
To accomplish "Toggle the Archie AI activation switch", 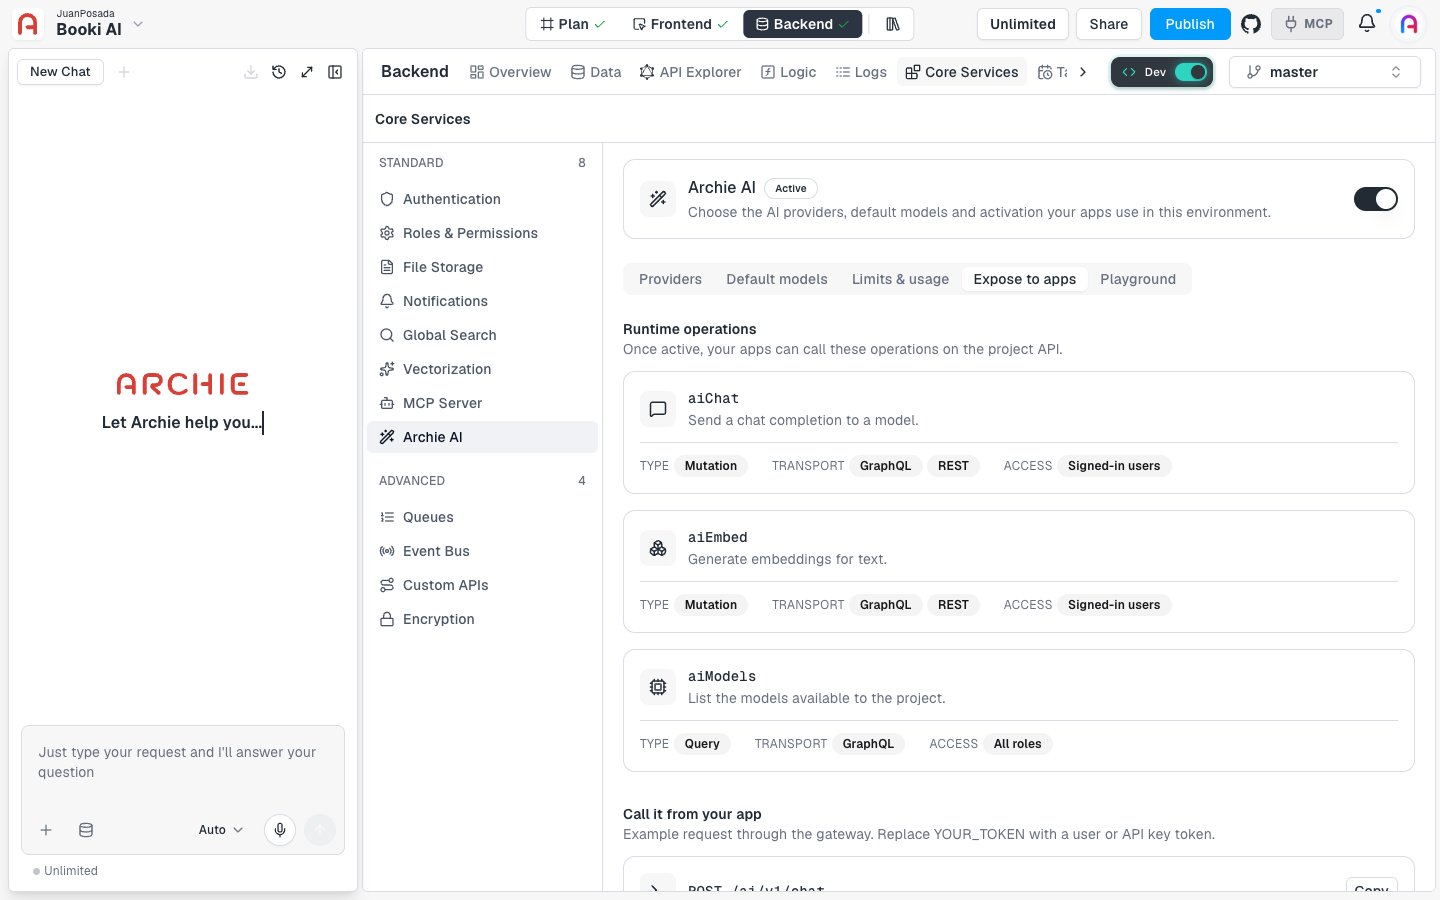I will coord(1376,199).
